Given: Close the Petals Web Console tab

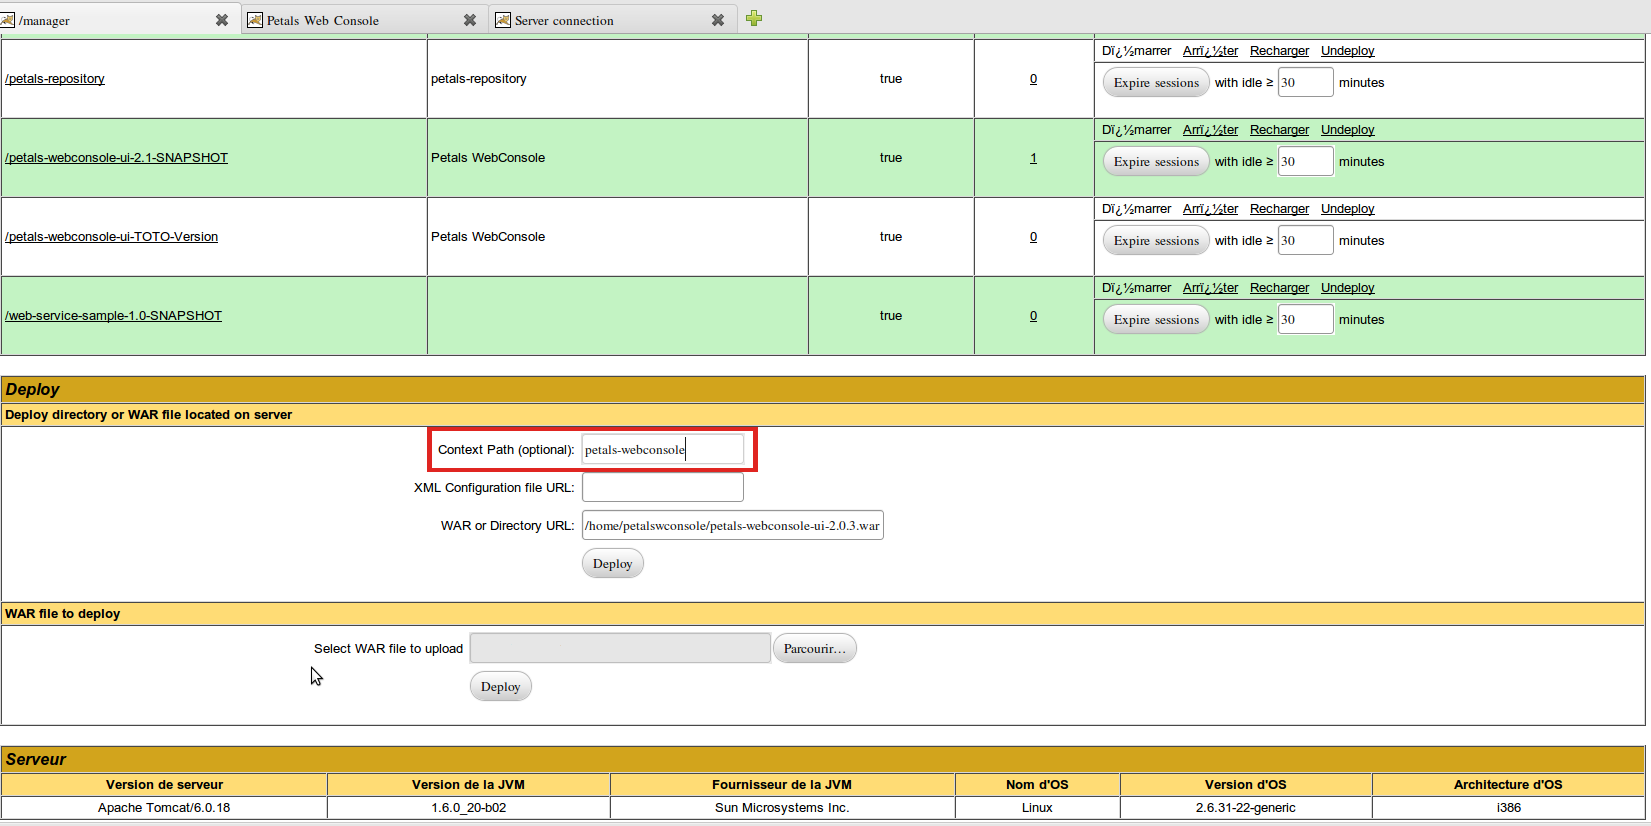Looking at the screenshot, I should pyautogui.click(x=470, y=20).
